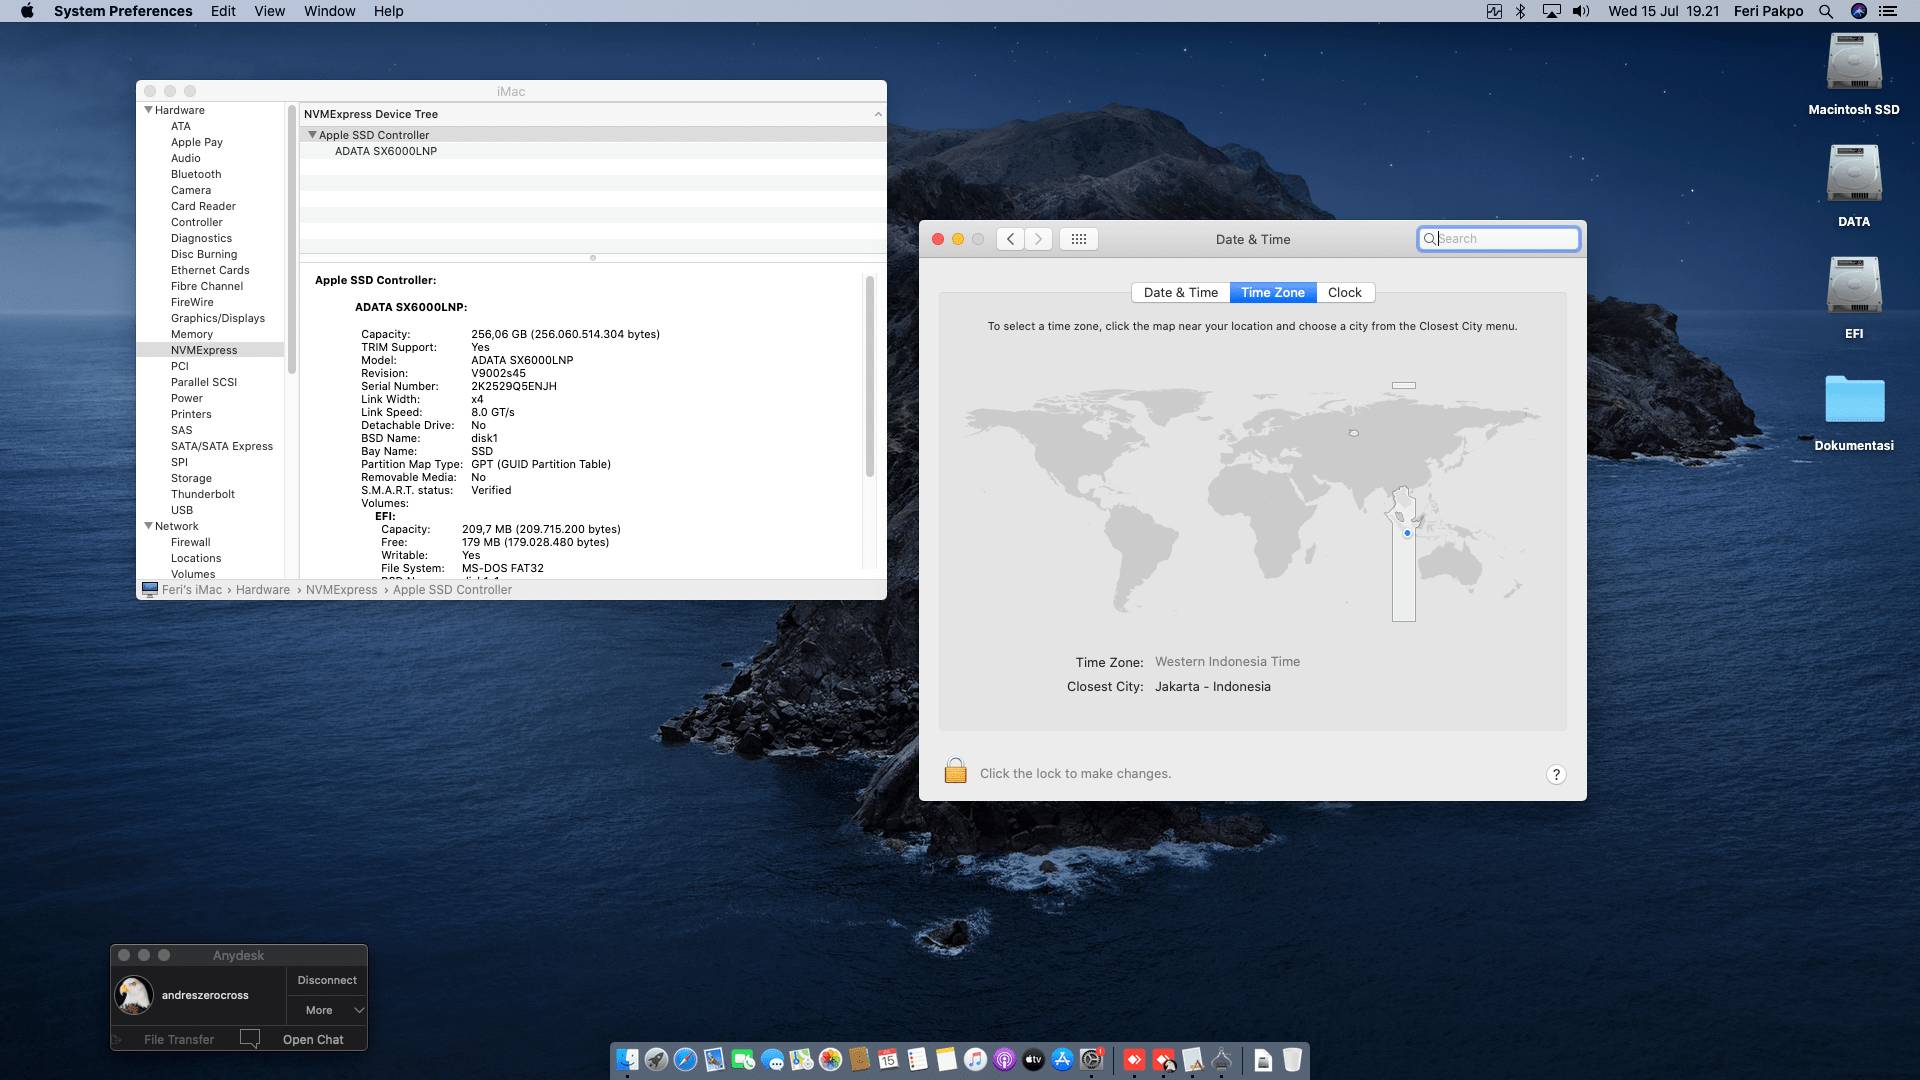Click System Preferences gear icon in Dock
Image resolution: width=1920 pixels, height=1080 pixels.
tap(1091, 1060)
